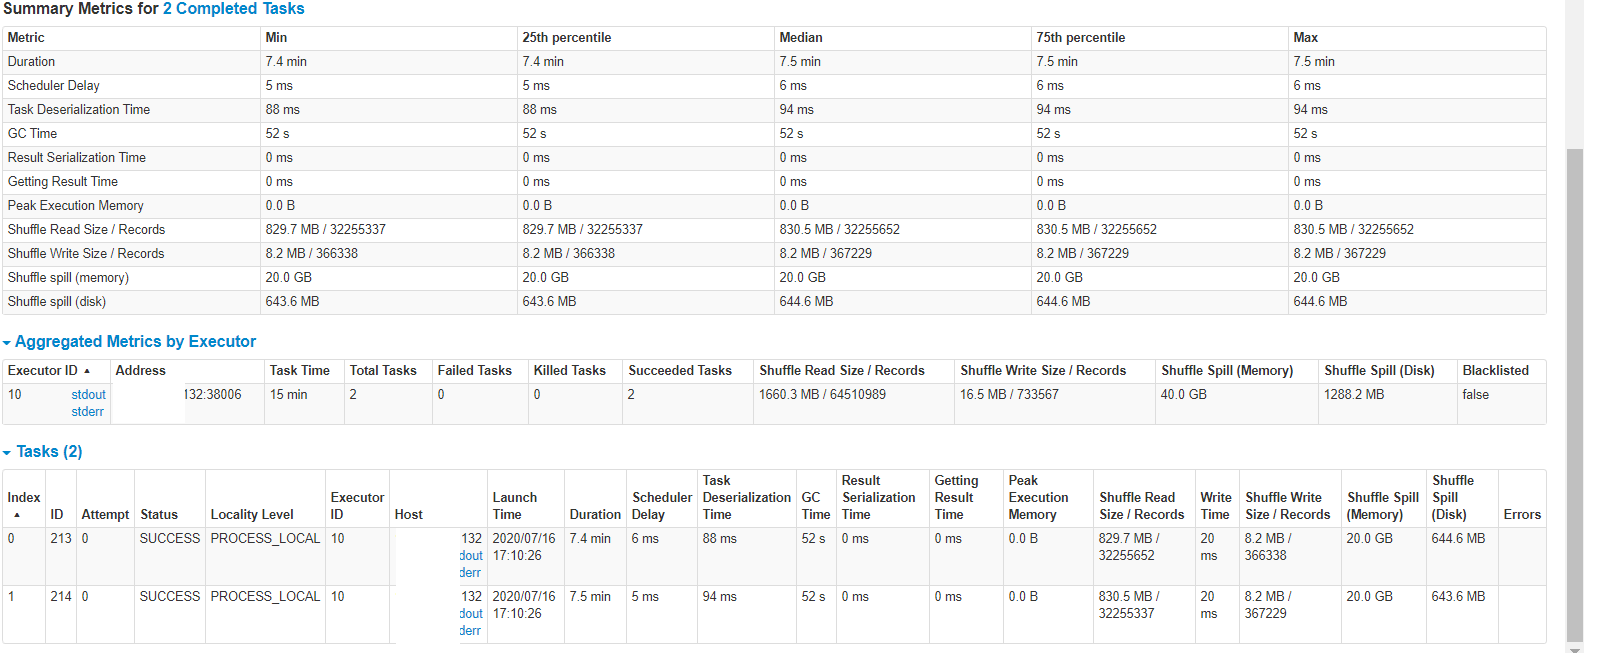Sort tasks table by Task Deserialization Time column
The image size is (1600, 653).
click(x=747, y=497)
